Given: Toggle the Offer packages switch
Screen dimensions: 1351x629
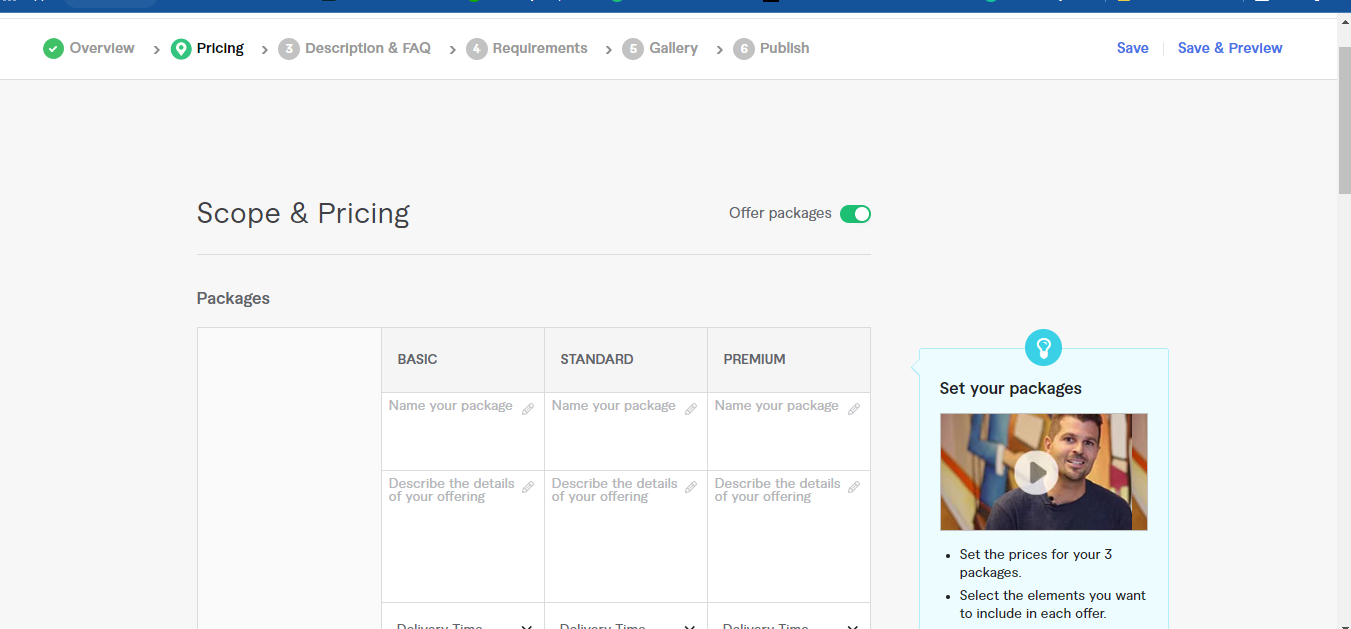Looking at the screenshot, I should click(855, 214).
